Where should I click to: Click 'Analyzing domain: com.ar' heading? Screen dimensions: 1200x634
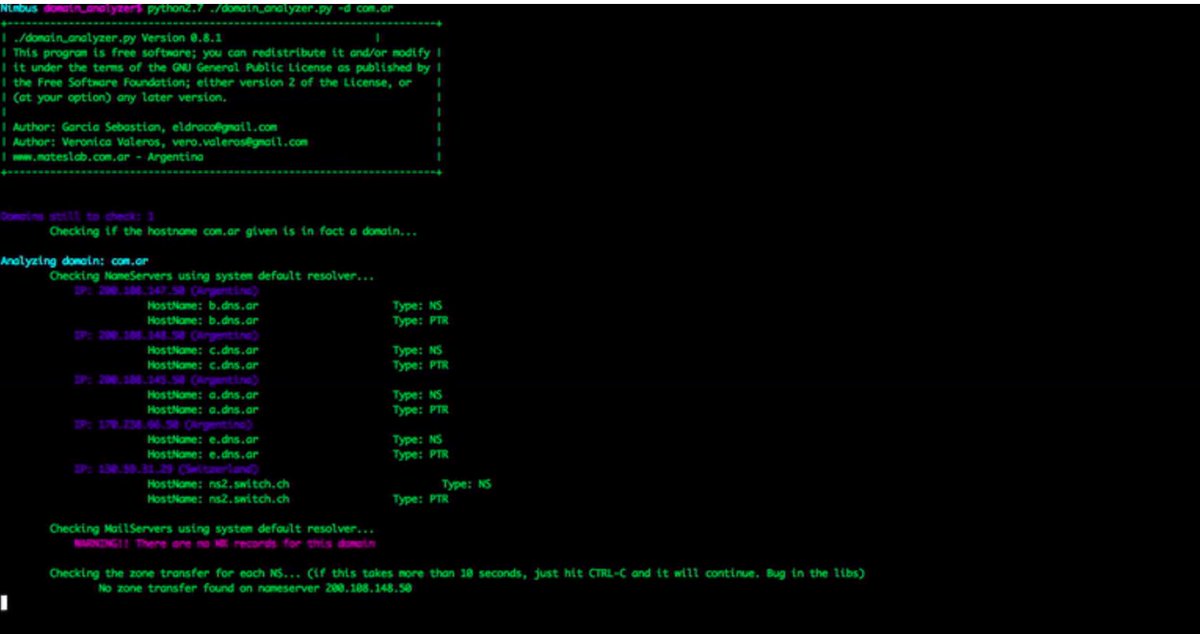[x=75, y=261]
